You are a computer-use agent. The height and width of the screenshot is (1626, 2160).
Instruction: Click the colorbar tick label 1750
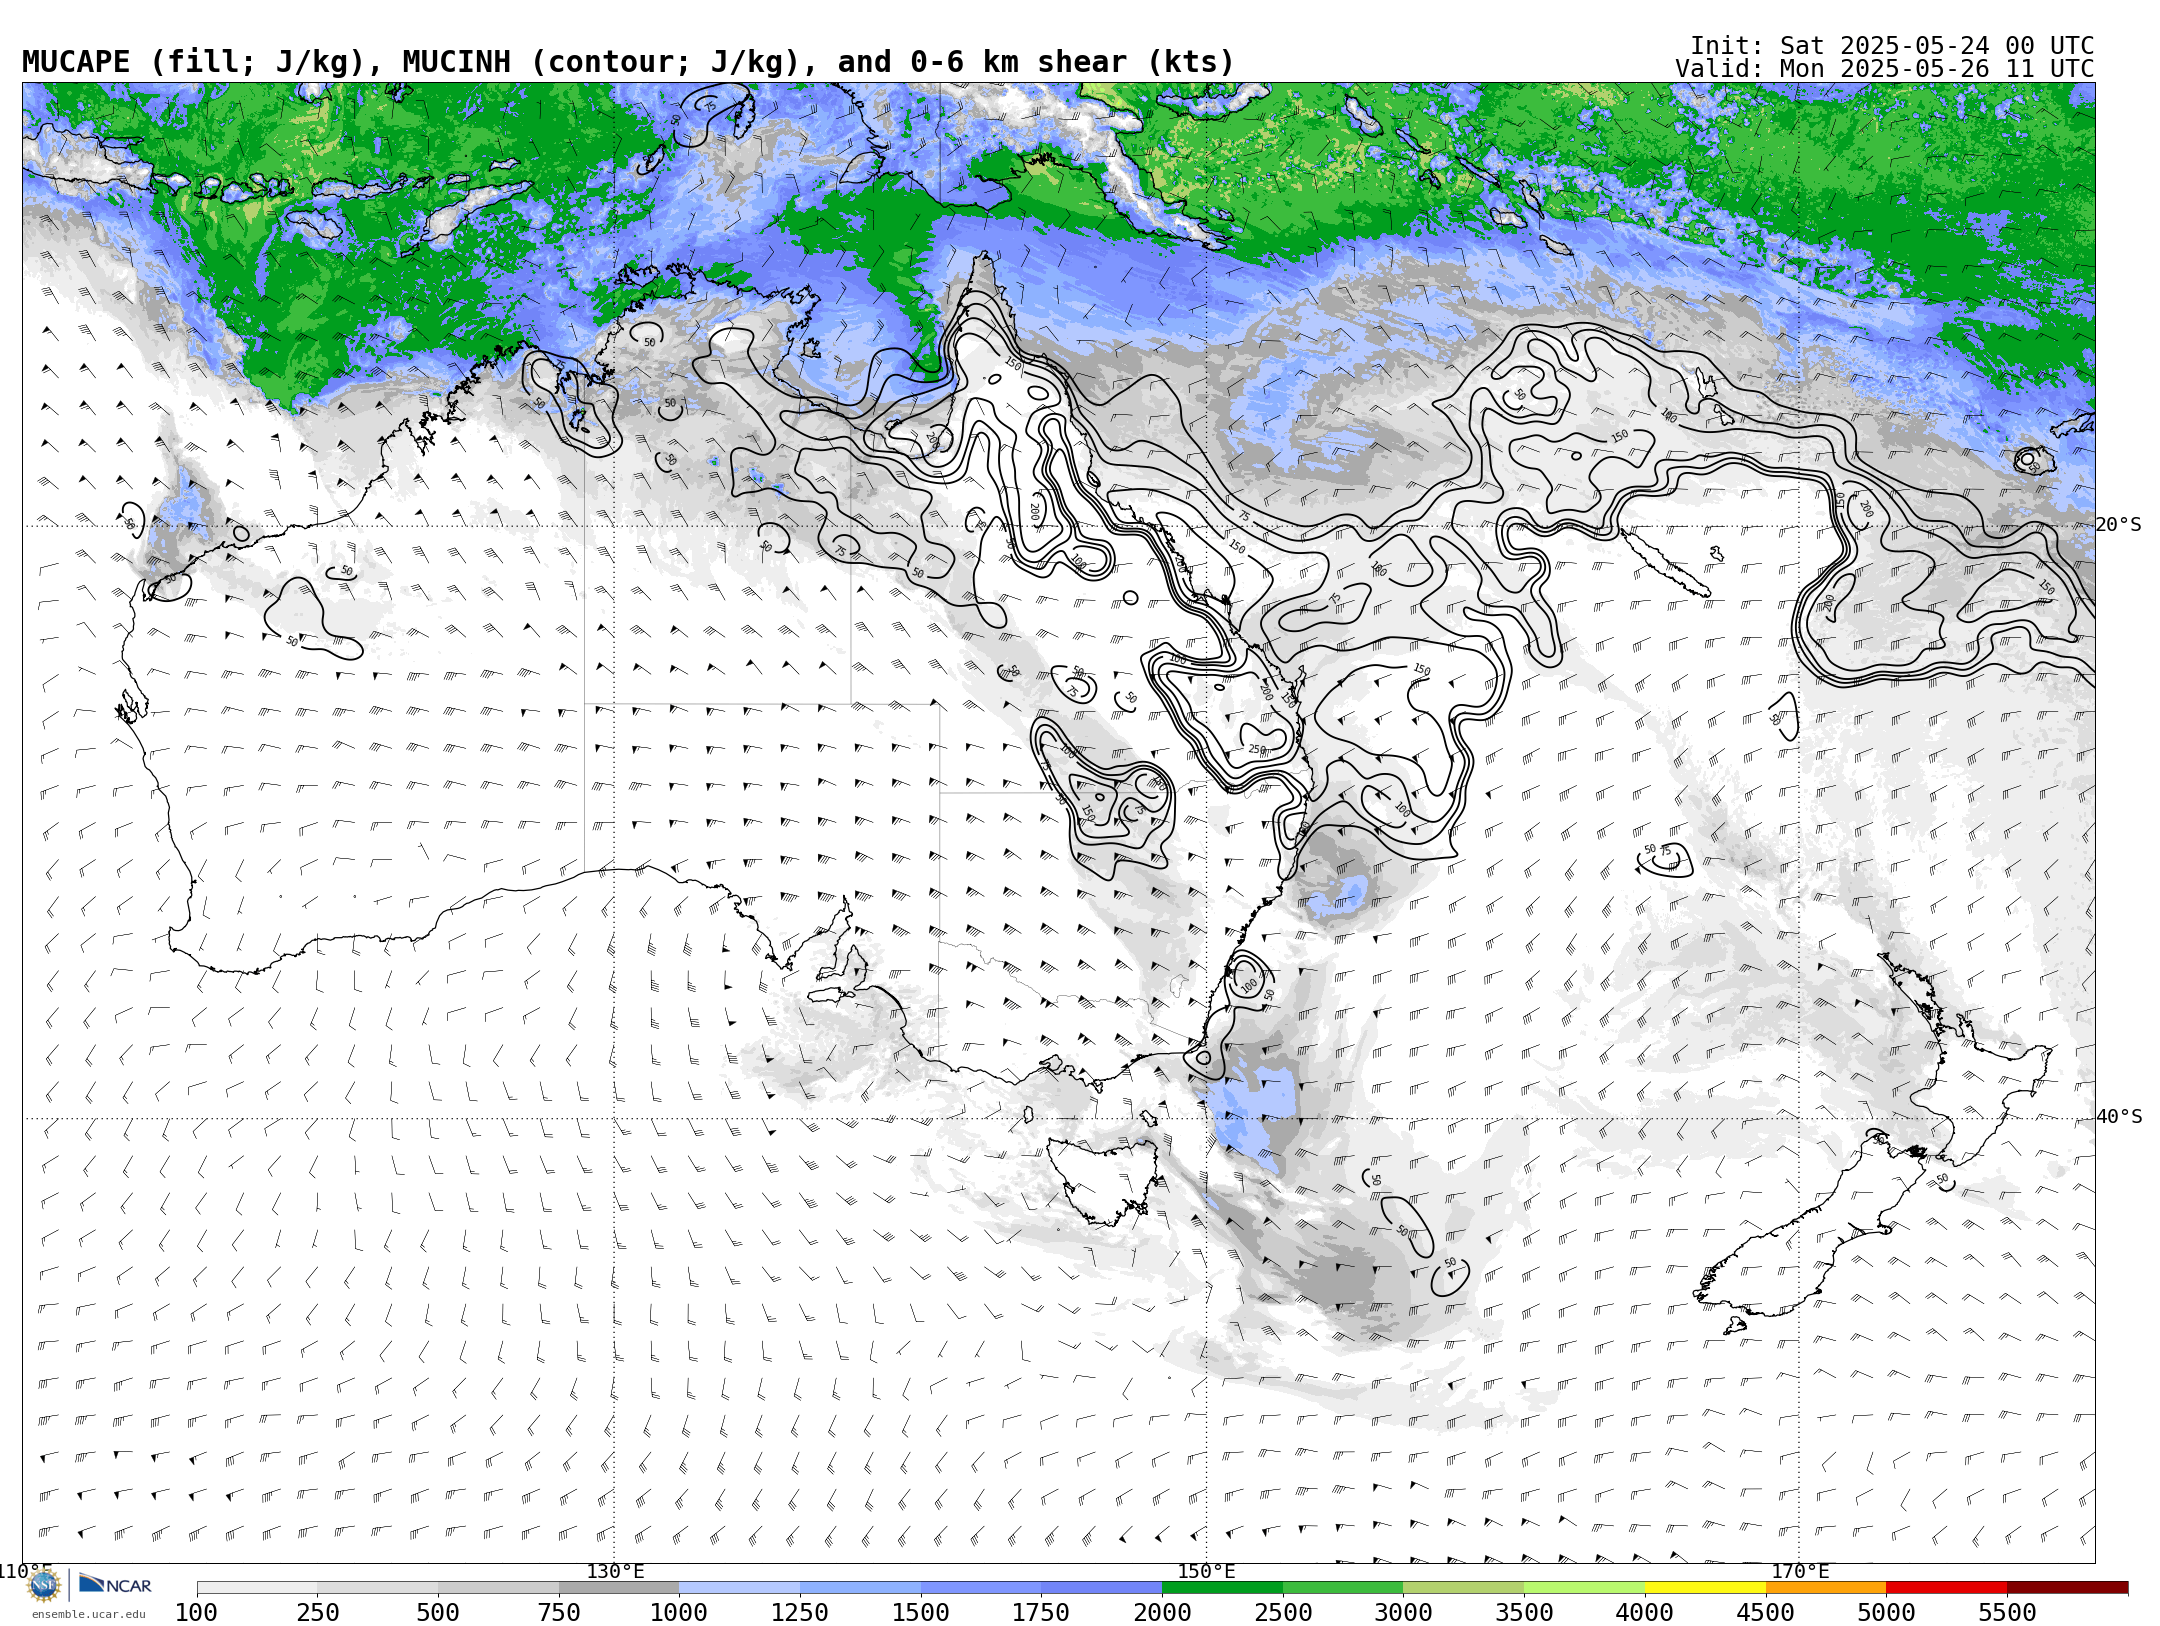1041,1612
